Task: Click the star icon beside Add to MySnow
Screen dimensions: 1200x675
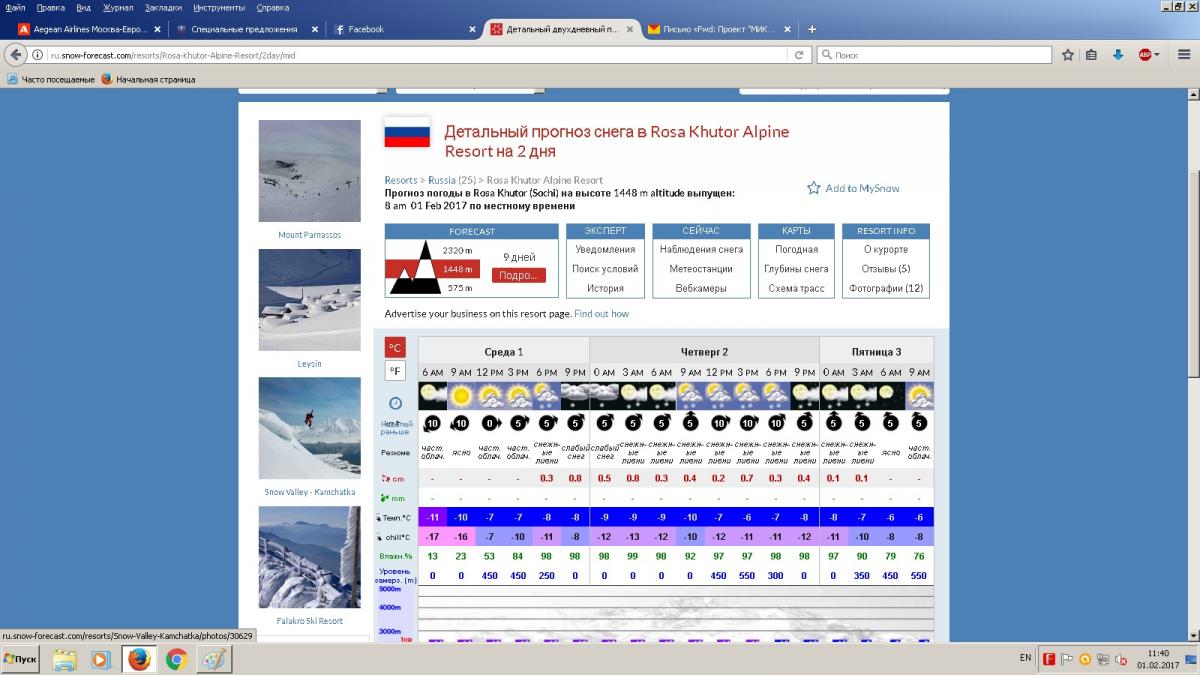Action: coord(814,188)
